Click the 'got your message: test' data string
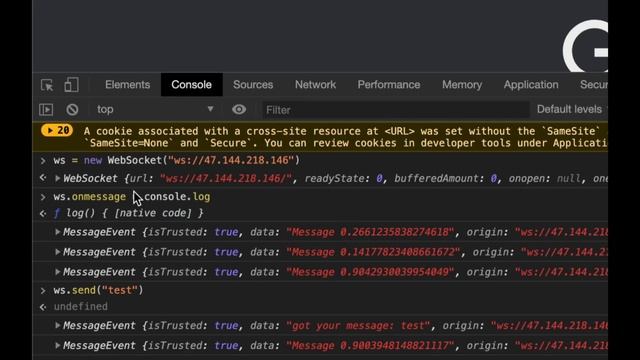This screenshot has width=640, height=360. [358, 326]
